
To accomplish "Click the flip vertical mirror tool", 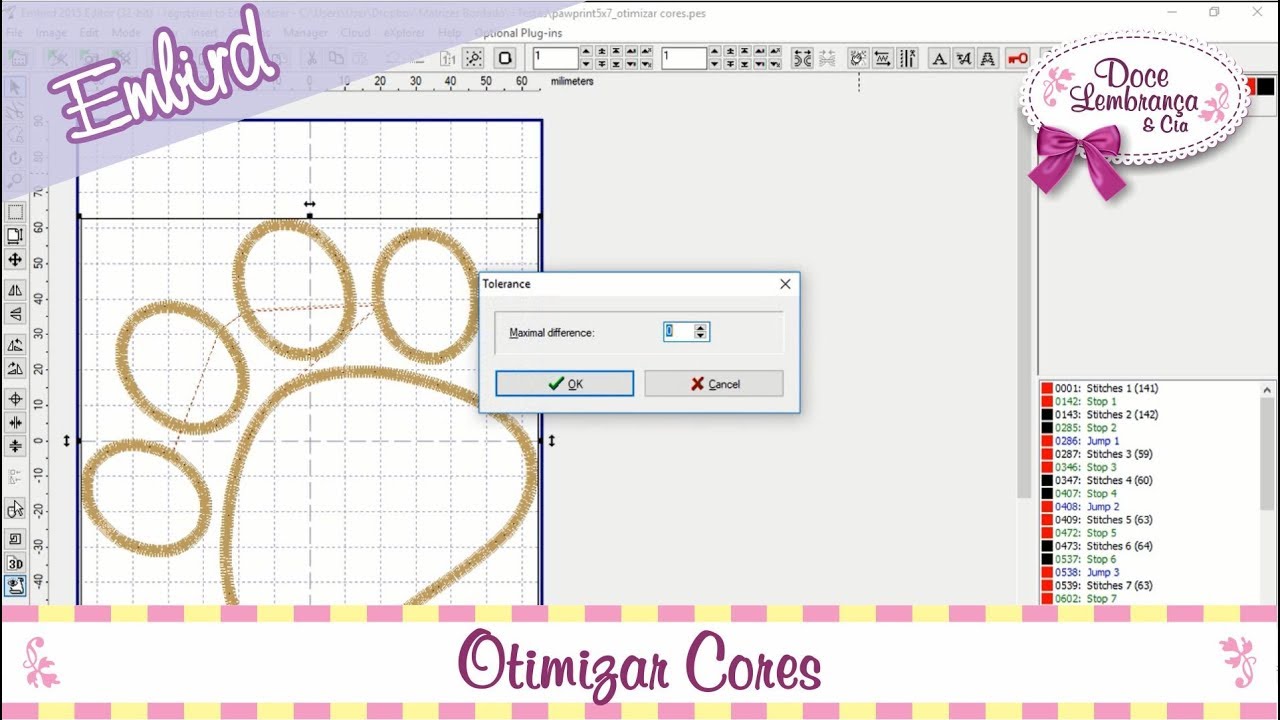I will pos(15,314).
